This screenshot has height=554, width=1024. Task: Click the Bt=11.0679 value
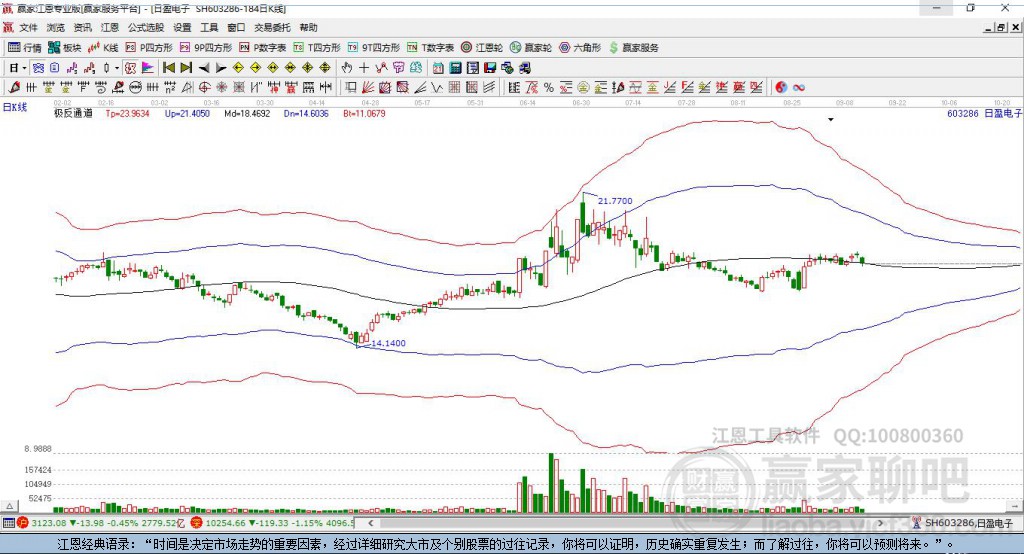[364, 114]
